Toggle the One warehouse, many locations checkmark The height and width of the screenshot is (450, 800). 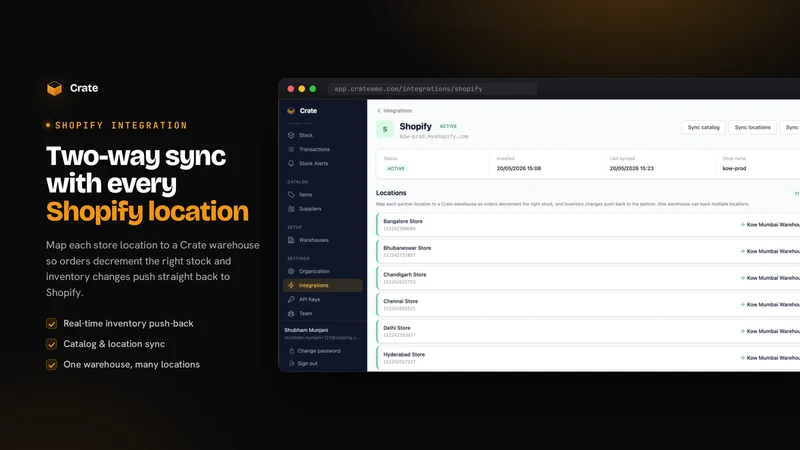pos(52,364)
